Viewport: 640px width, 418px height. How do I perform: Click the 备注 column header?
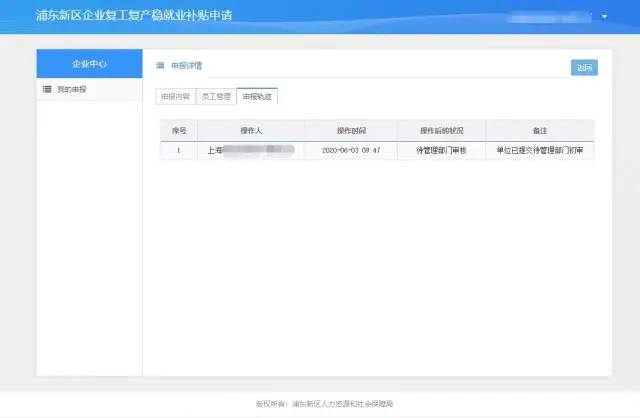tap(540, 130)
